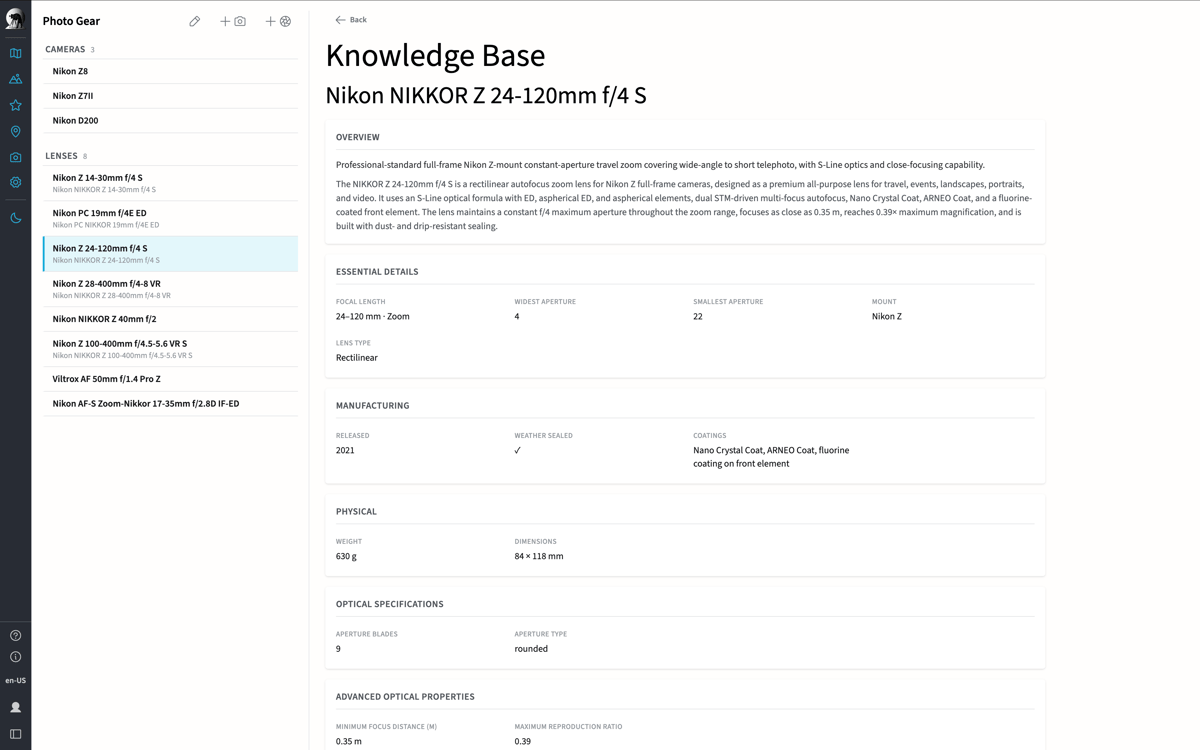Add a new camera

[x=233, y=21]
